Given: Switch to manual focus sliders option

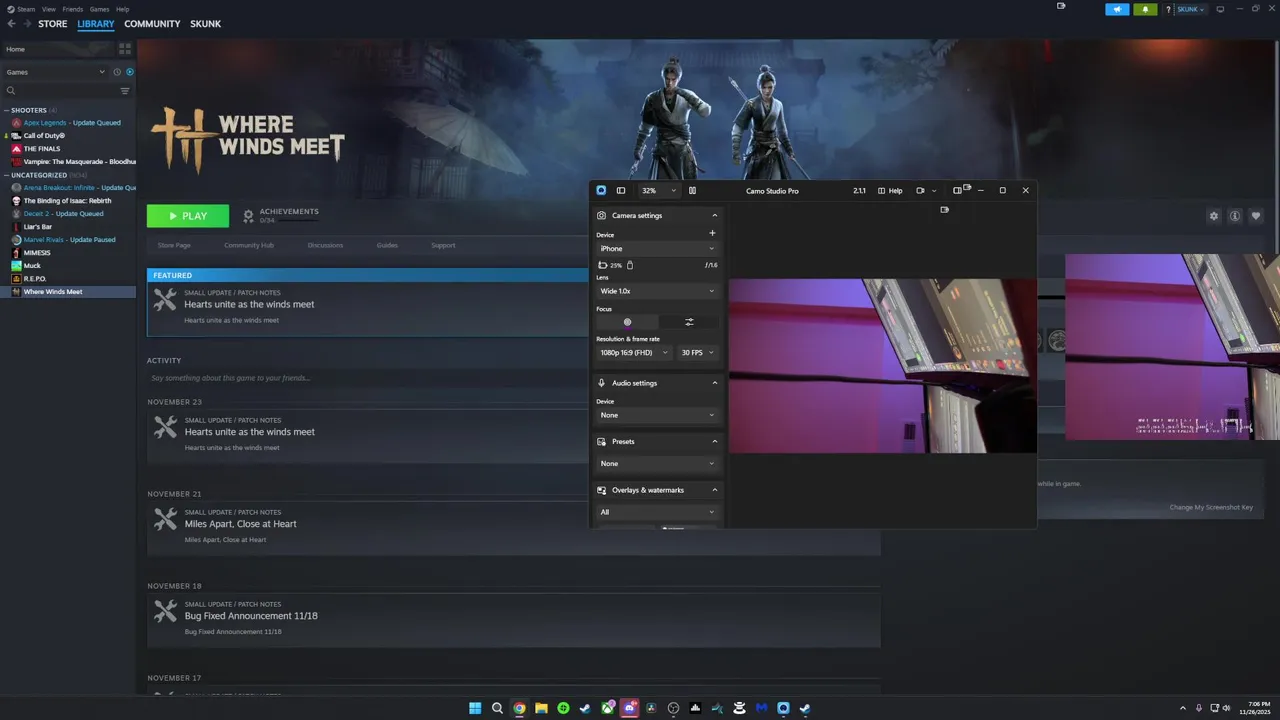Looking at the screenshot, I should tap(689, 322).
